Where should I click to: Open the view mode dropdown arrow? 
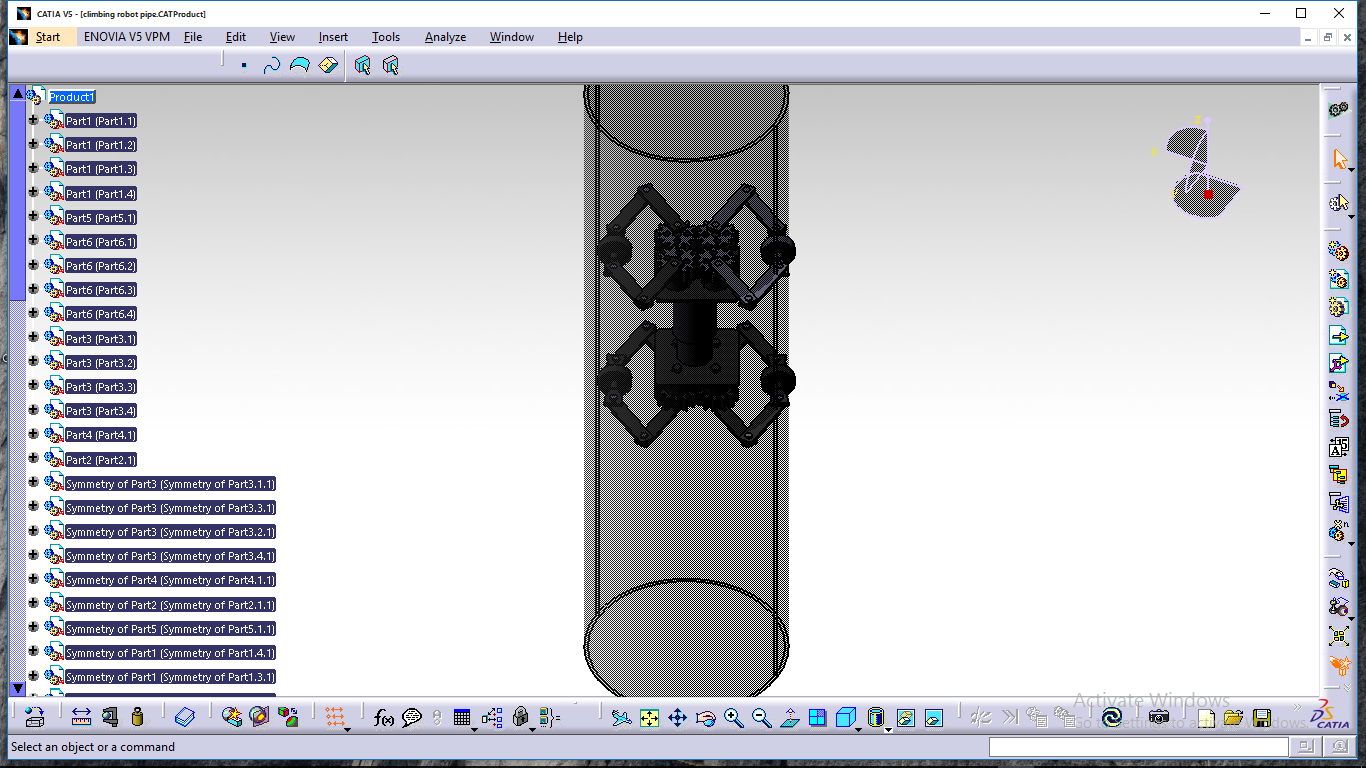pyautogui.click(x=888, y=729)
